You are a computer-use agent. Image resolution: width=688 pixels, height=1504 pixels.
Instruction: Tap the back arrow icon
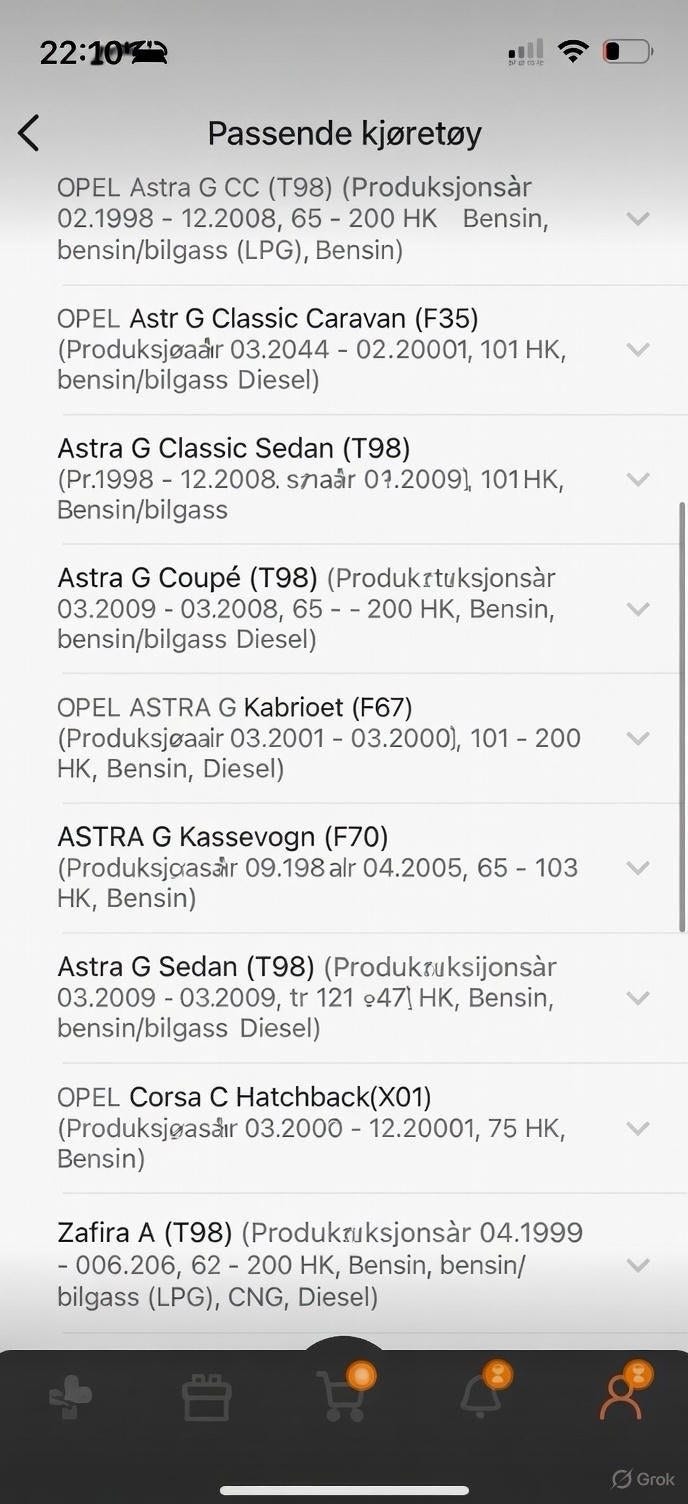(28, 133)
